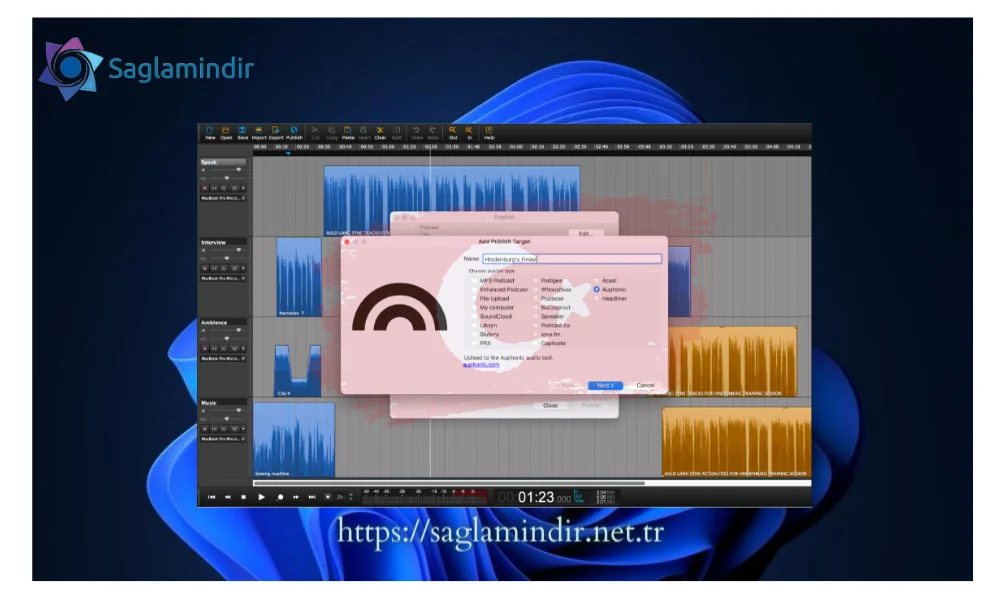The image size is (1000, 600).
Task: Click the Clear X icon
Action: pyautogui.click(x=380, y=133)
